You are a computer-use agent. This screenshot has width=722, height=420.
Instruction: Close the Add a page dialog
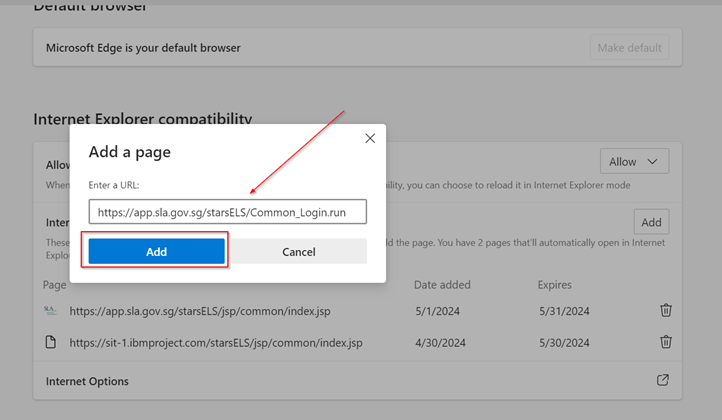[x=370, y=138]
